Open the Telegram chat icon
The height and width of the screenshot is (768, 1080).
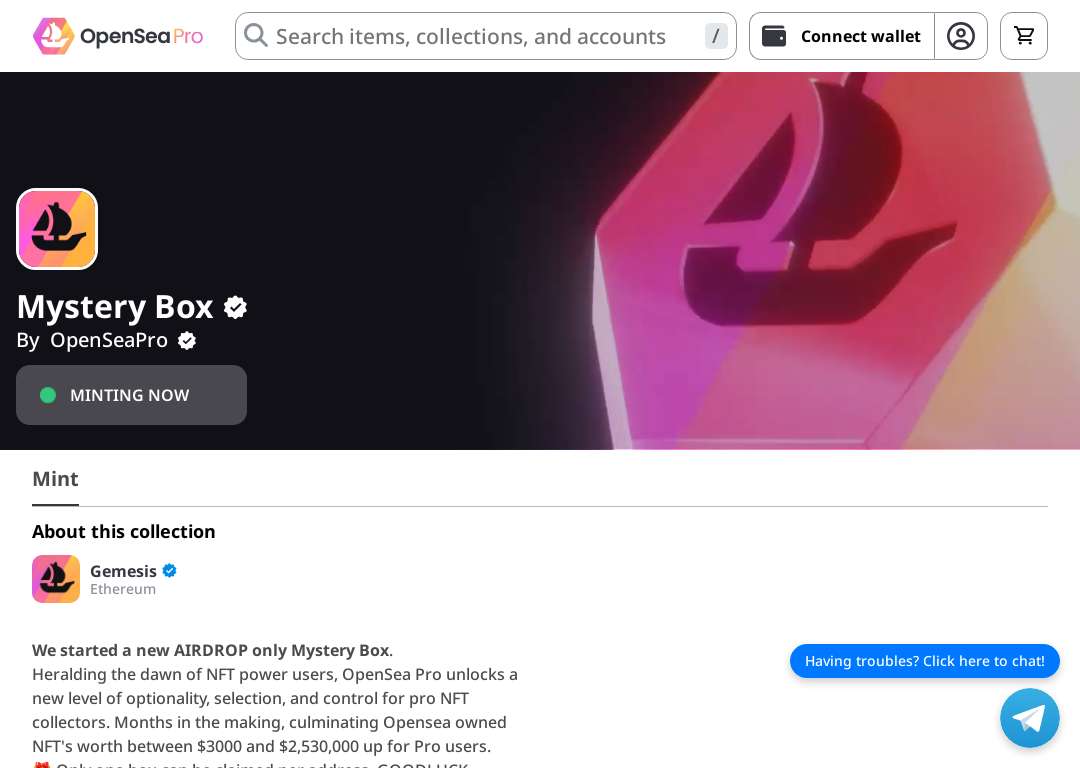[1030, 718]
